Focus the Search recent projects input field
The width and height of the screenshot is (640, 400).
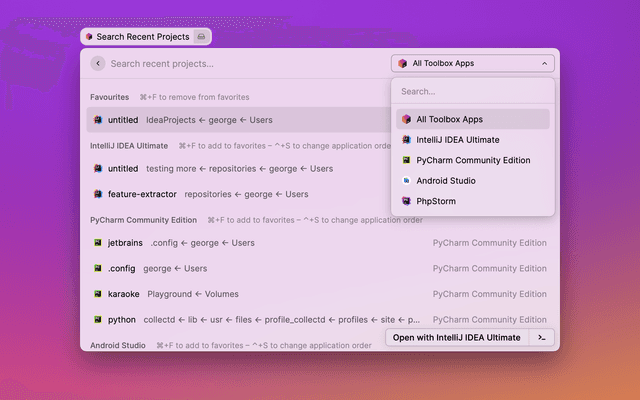[240, 63]
